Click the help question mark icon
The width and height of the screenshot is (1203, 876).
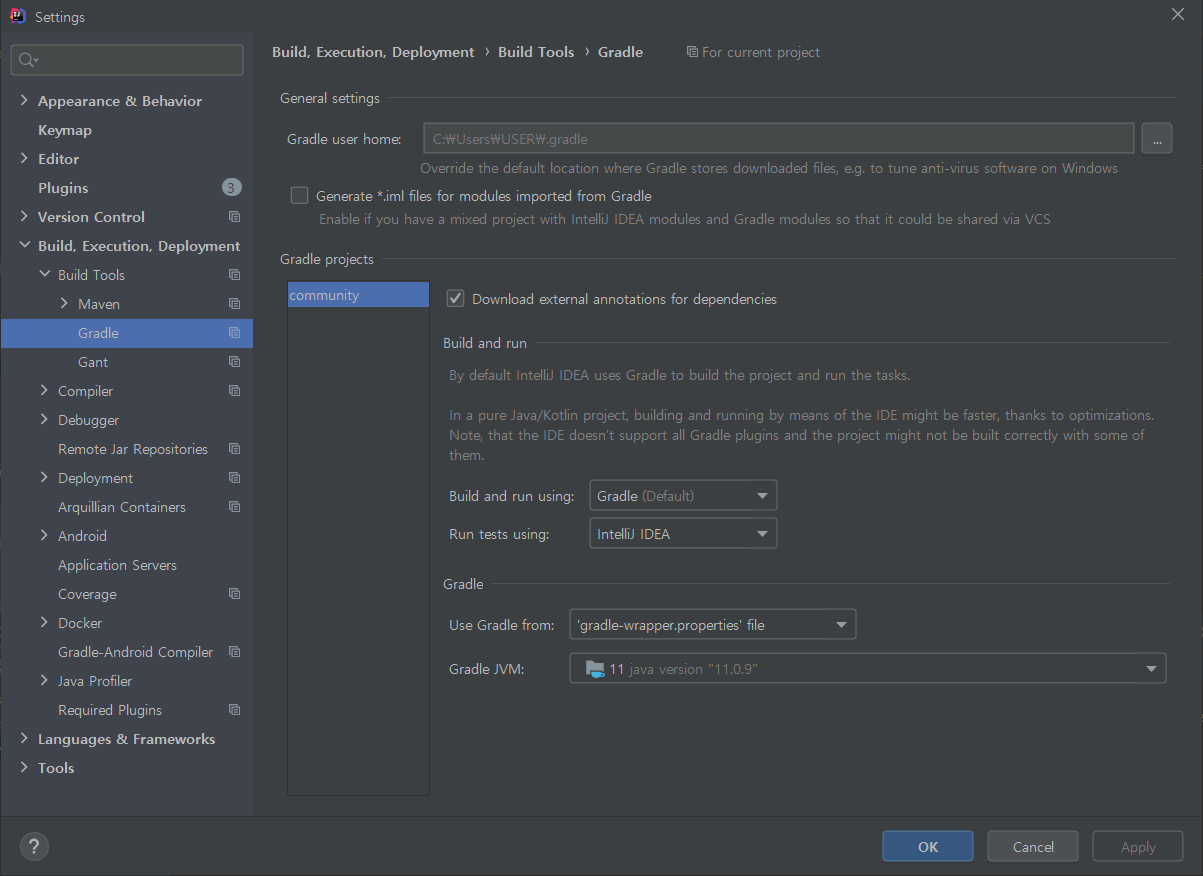[34, 846]
